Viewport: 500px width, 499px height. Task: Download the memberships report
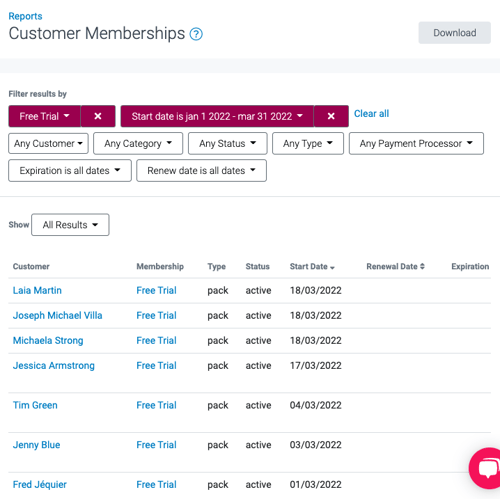coord(455,33)
